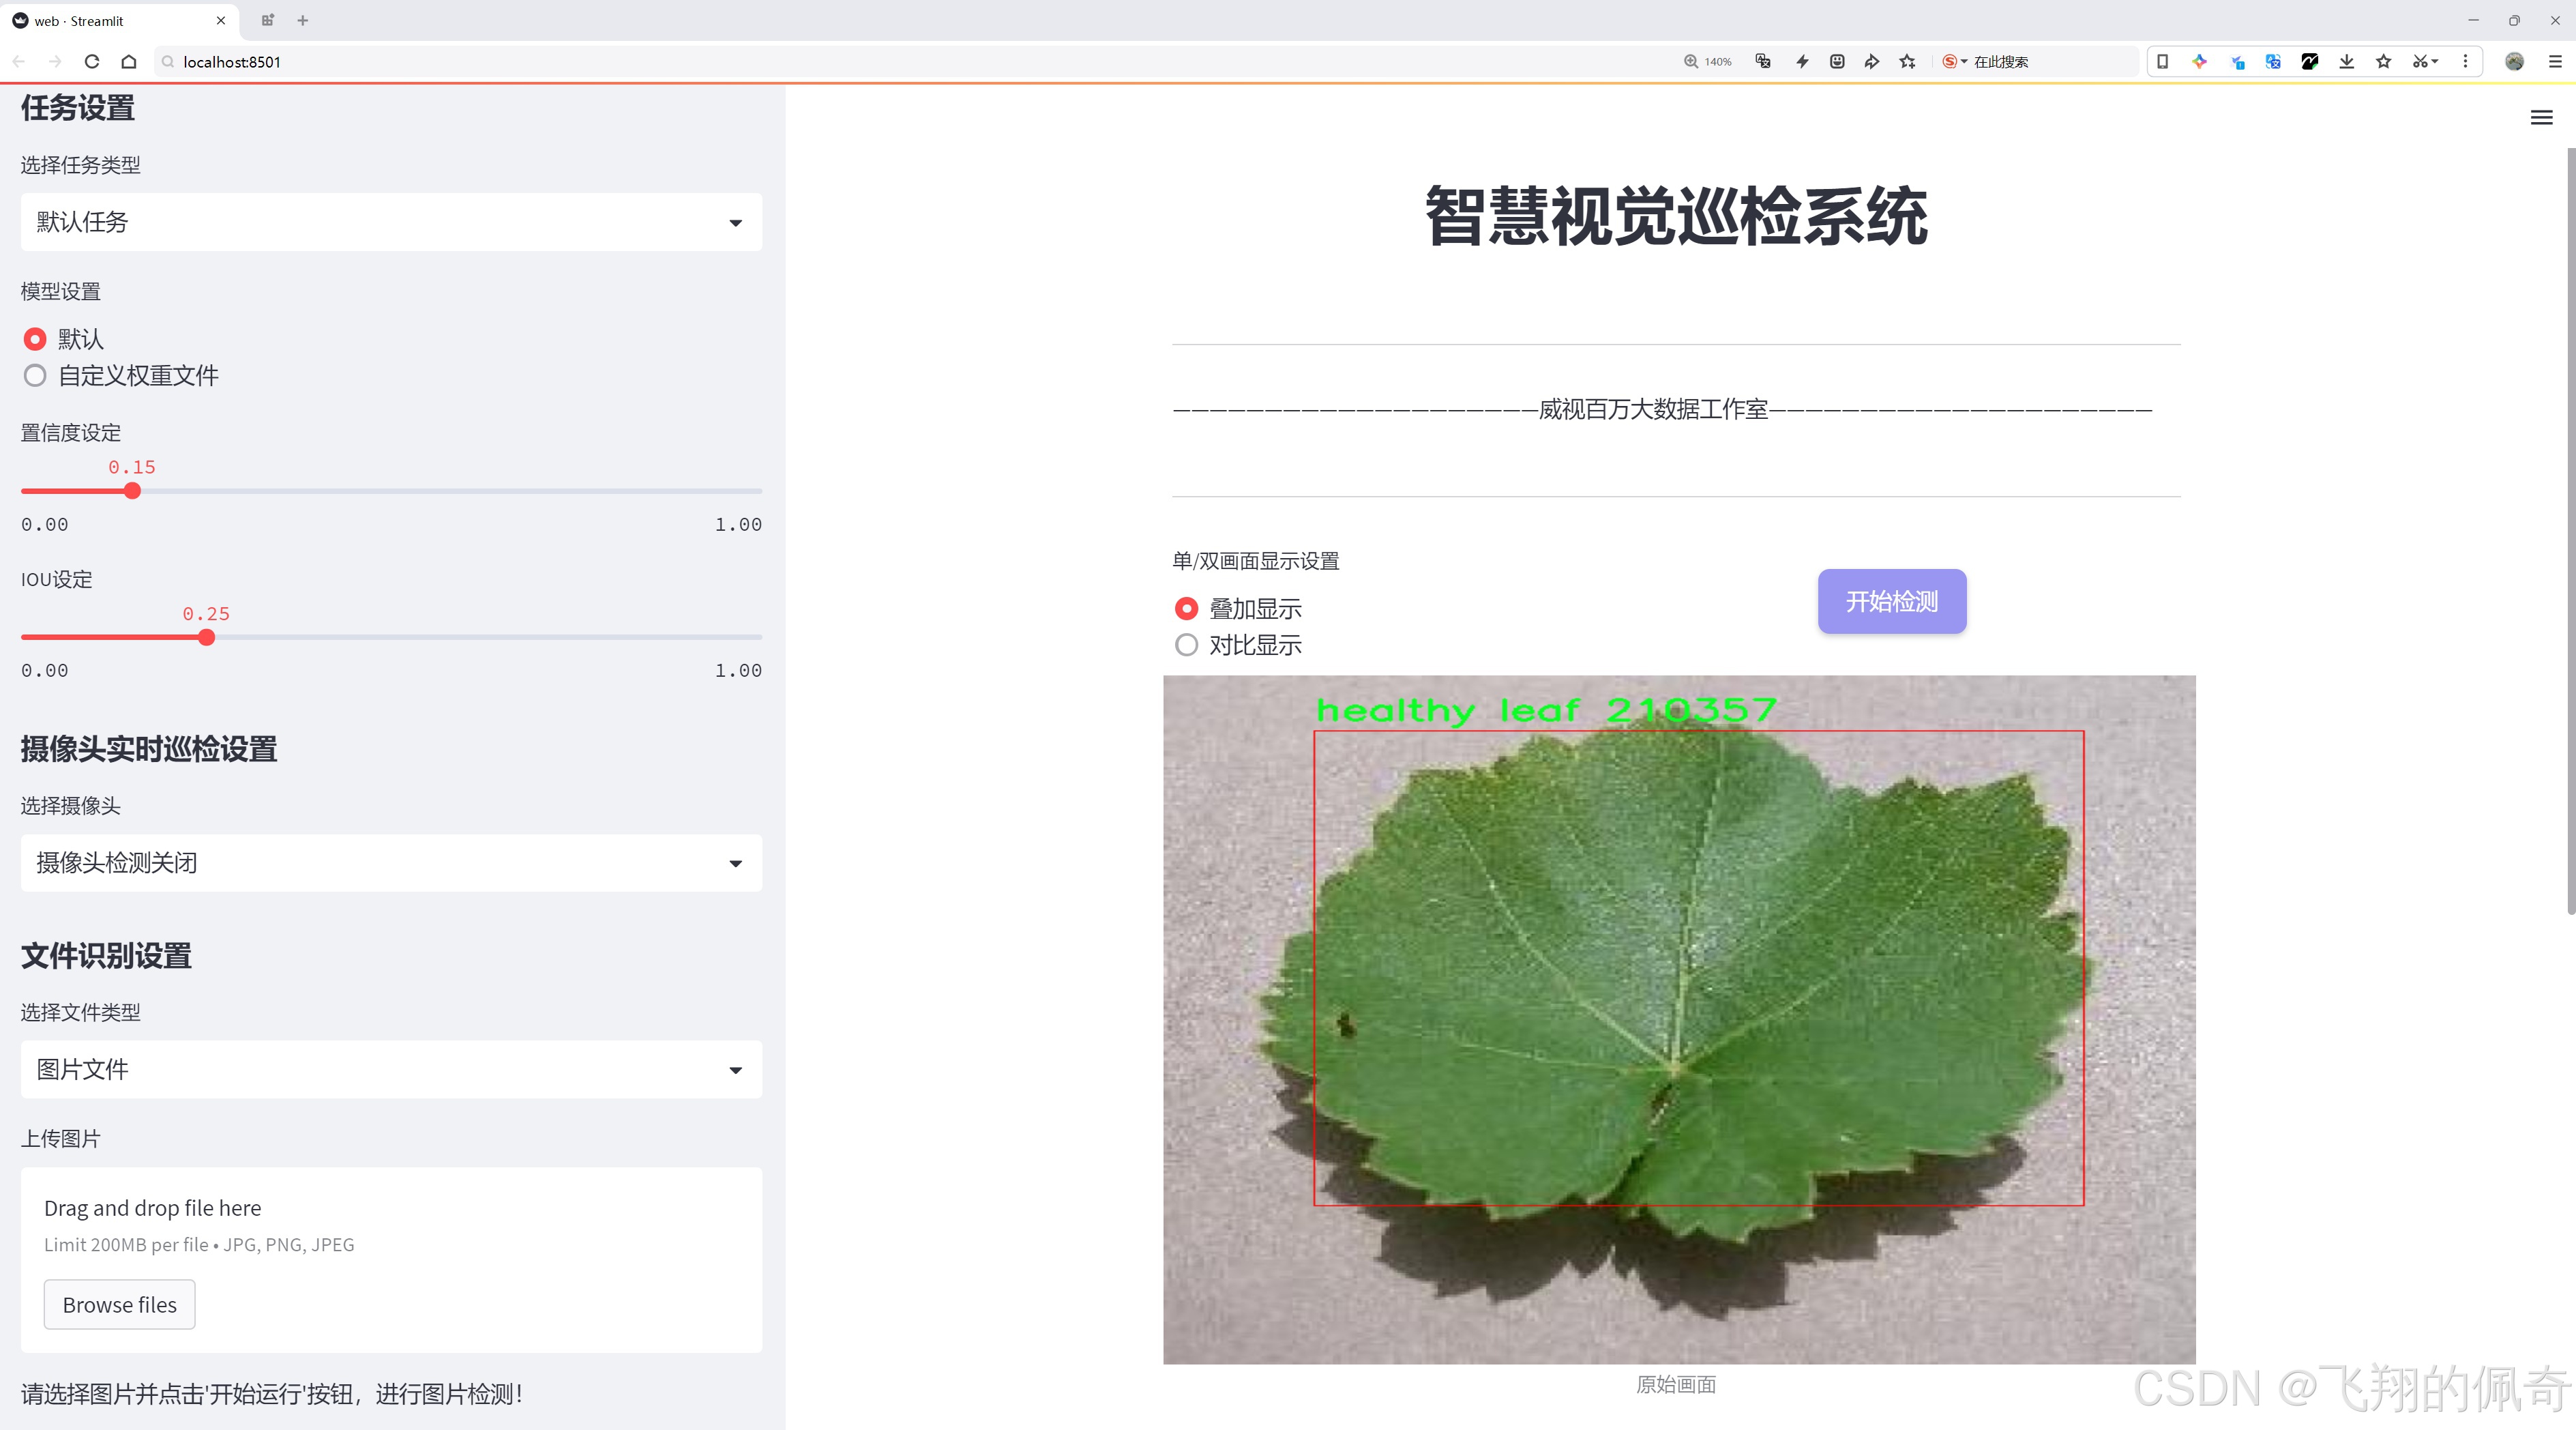Viewport: 2576px width, 1430px height.
Task: Click the smiley face reader icon
Action: coord(1837,62)
